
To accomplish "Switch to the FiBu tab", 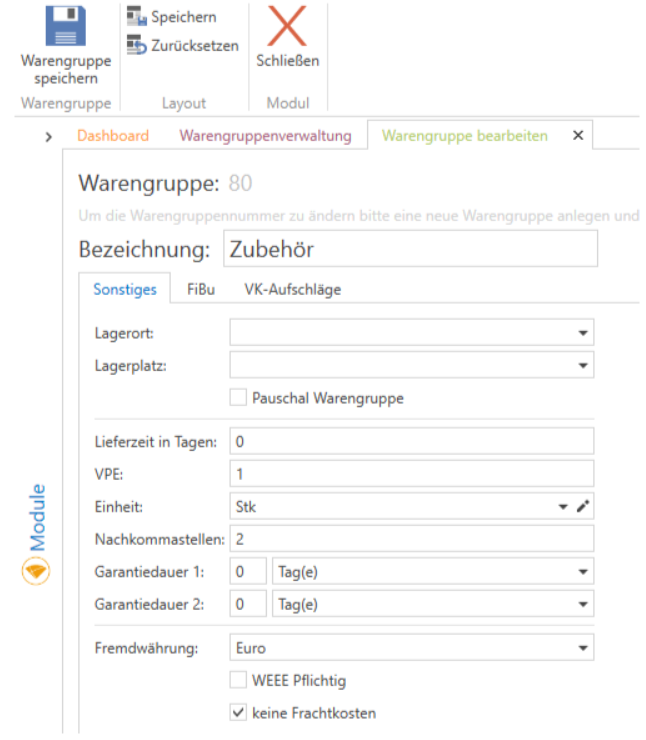I will click(200, 290).
